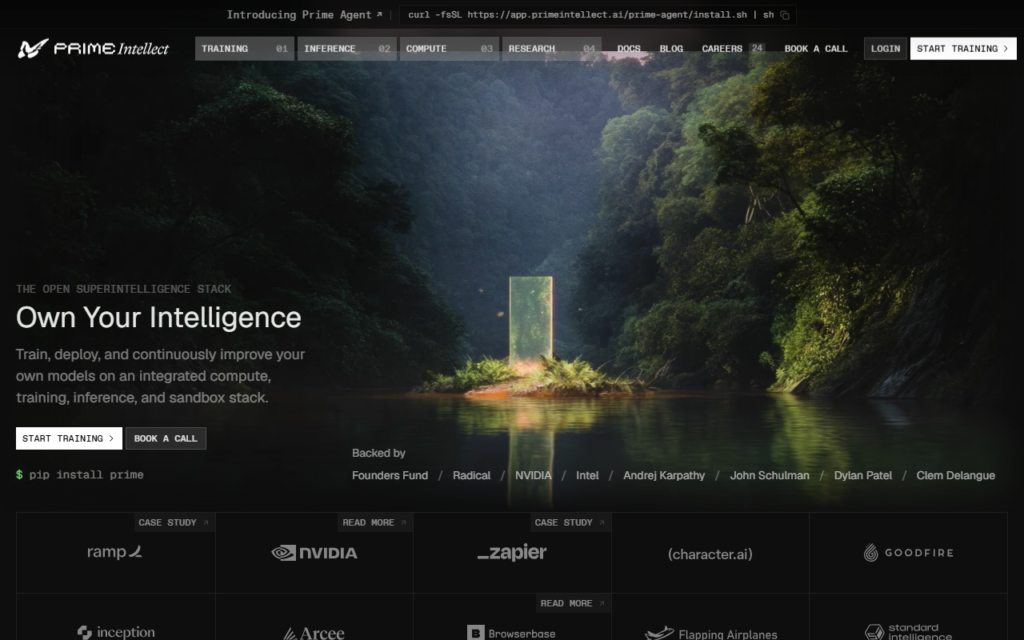1024x640 pixels.
Task: Click Start Training in the header
Action: 963,48
